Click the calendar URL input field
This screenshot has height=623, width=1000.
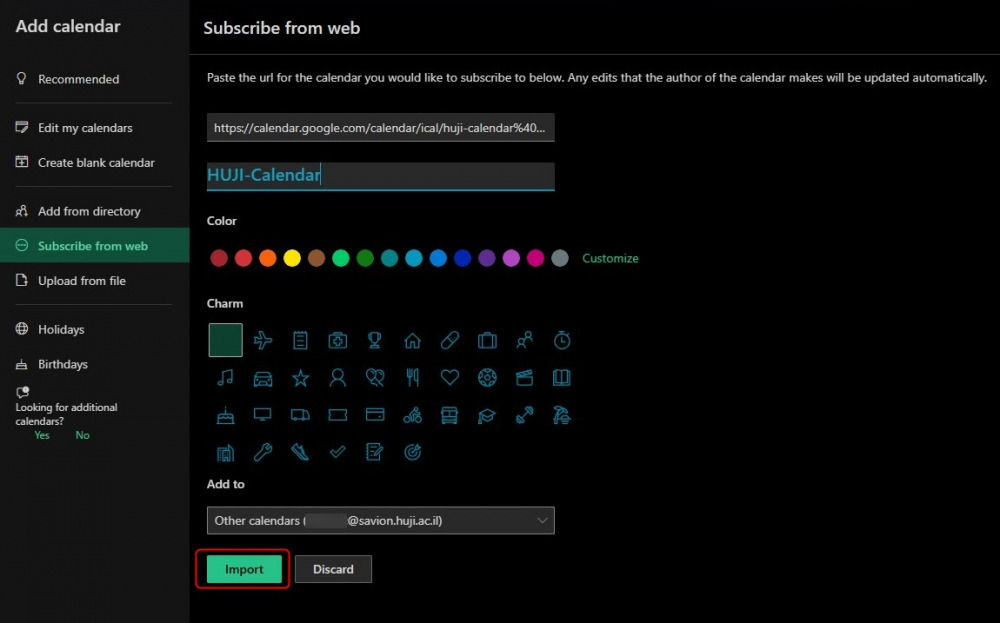[x=380, y=128]
